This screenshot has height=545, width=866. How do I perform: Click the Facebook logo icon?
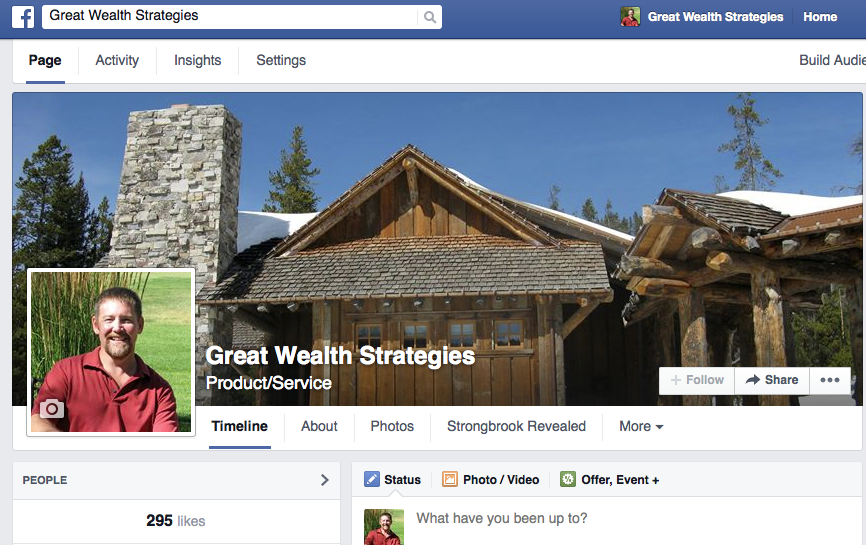point(23,17)
